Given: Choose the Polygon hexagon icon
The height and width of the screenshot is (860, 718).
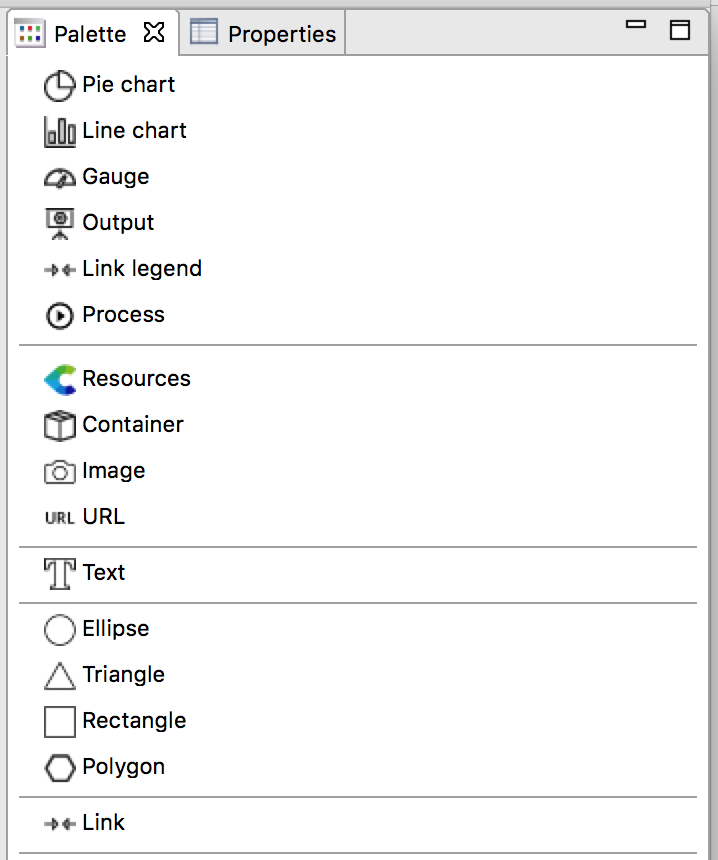Looking at the screenshot, I should (60, 768).
